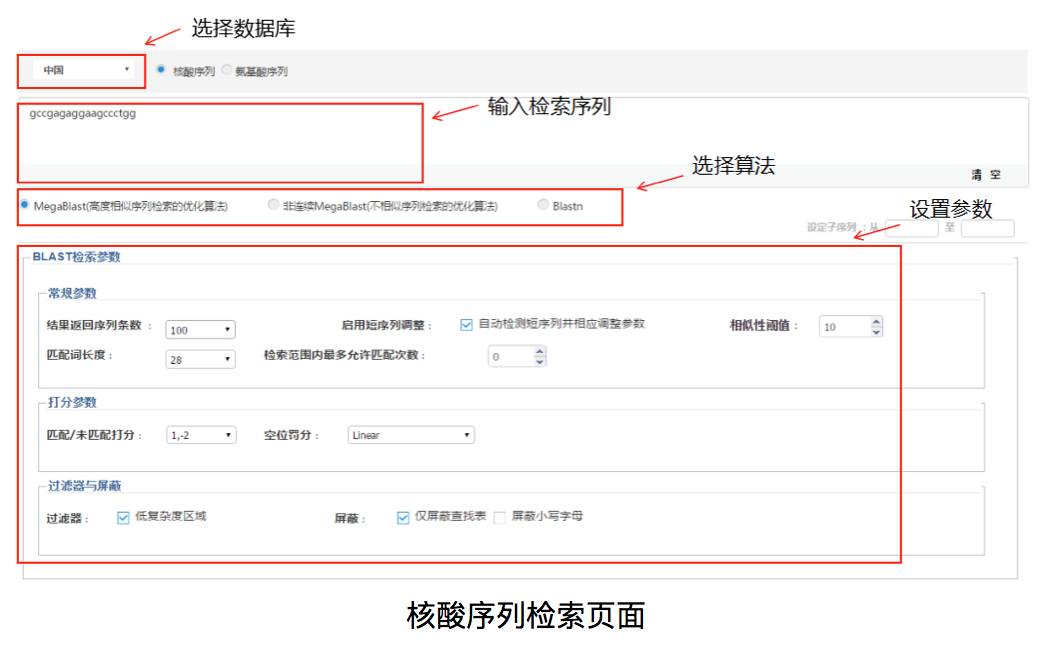Open the 空位罚分 Linear dropdown
The height and width of the screenshot is (656, 1050).
pos(411,435)
